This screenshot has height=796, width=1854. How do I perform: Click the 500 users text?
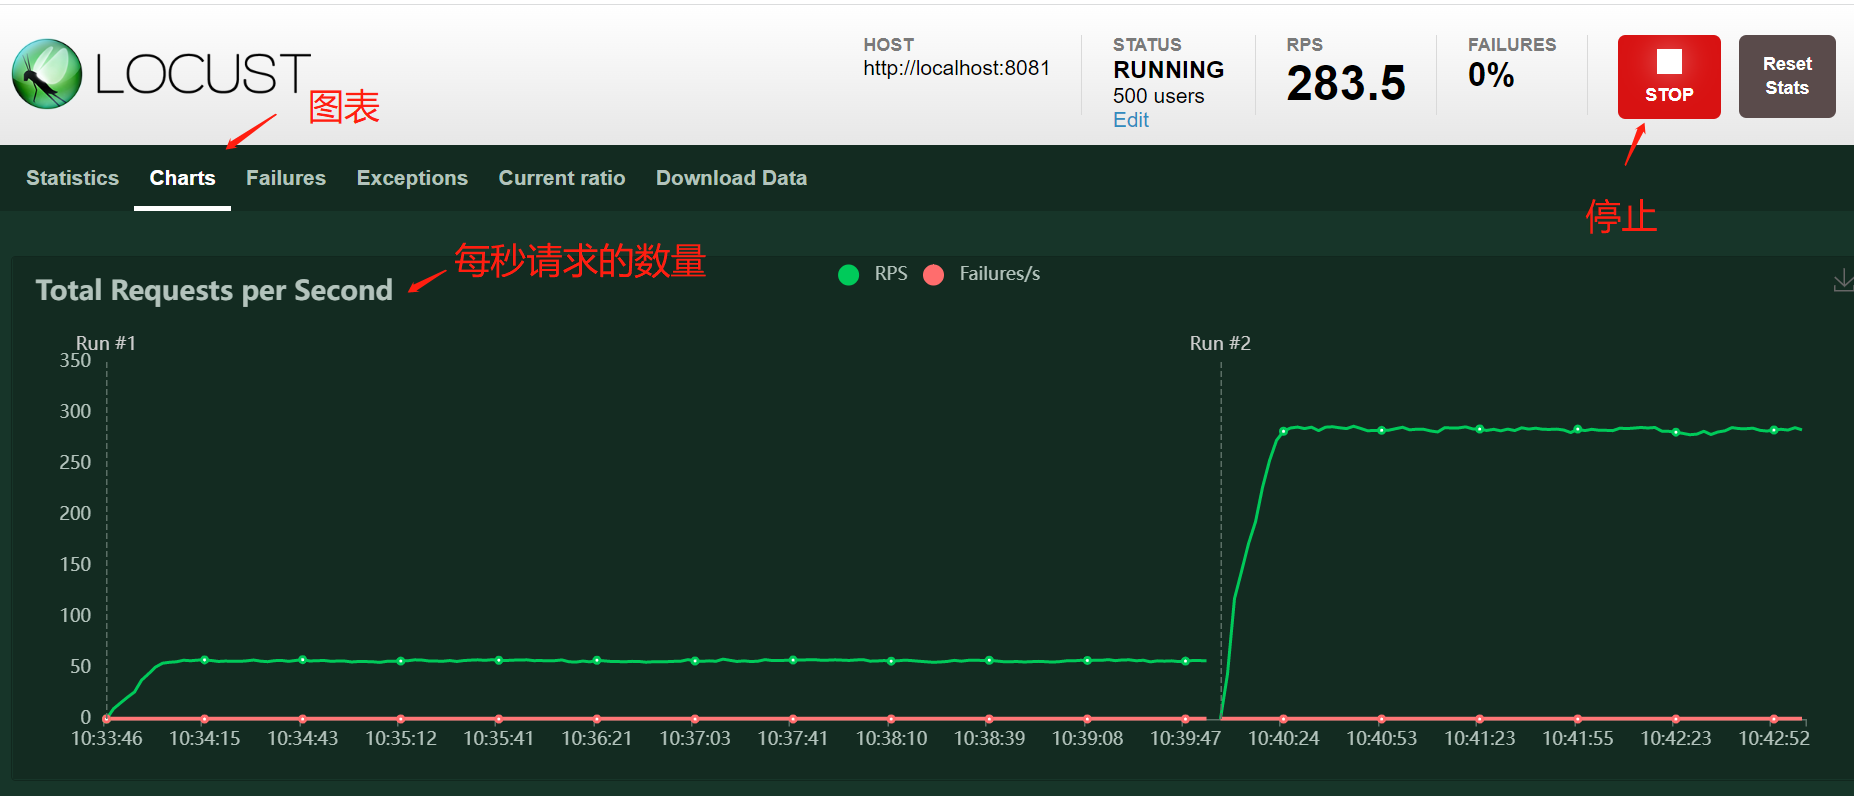tap(1159, 96)
